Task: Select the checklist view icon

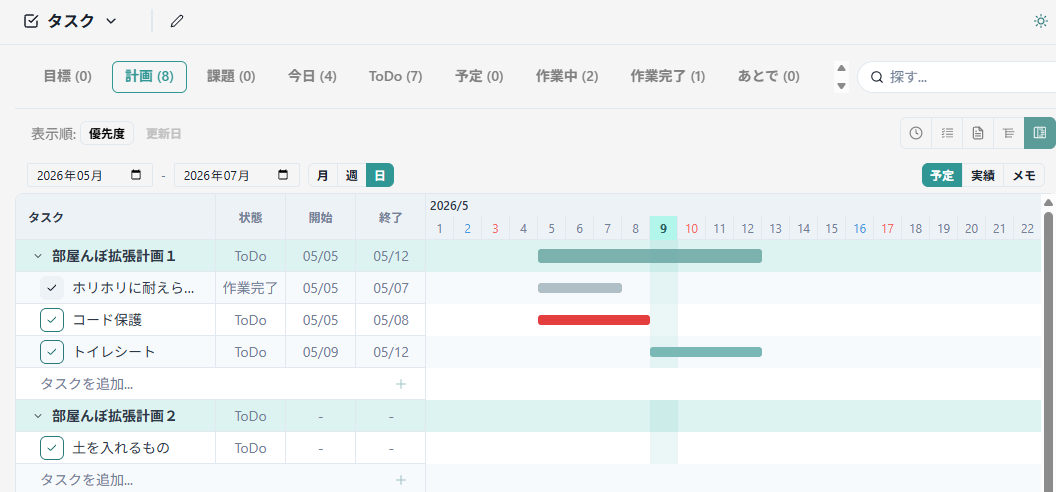Action: pyautogui.click(x=947, y=133)
